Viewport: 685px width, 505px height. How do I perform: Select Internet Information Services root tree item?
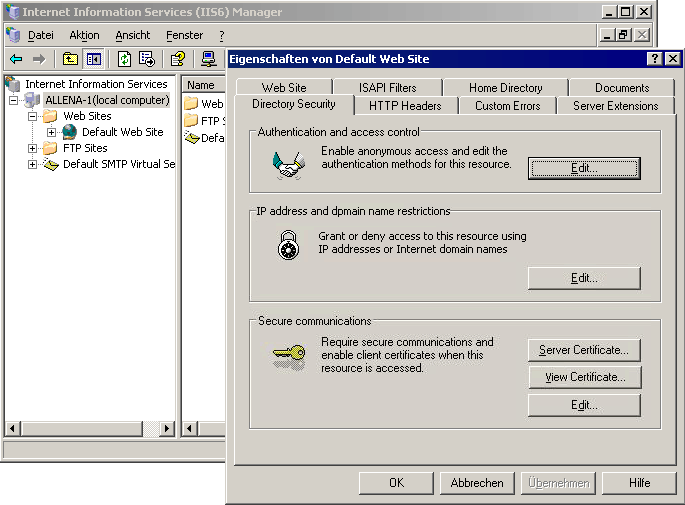(x=96, y=84)
